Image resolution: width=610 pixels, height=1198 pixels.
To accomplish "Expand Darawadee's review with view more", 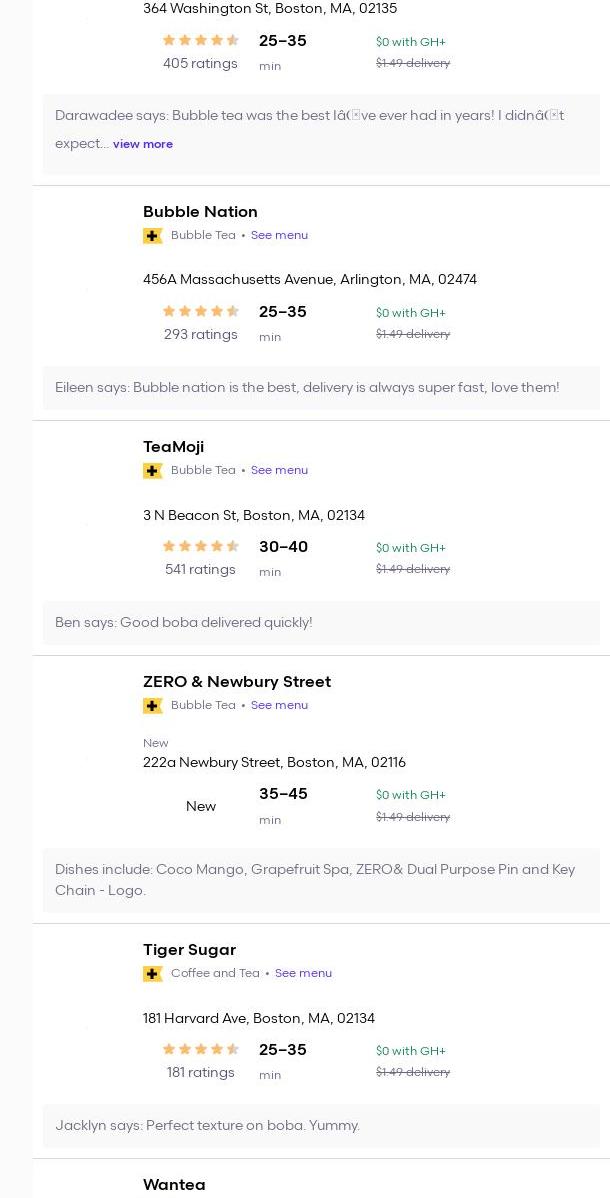I will [x=143, y=144].
